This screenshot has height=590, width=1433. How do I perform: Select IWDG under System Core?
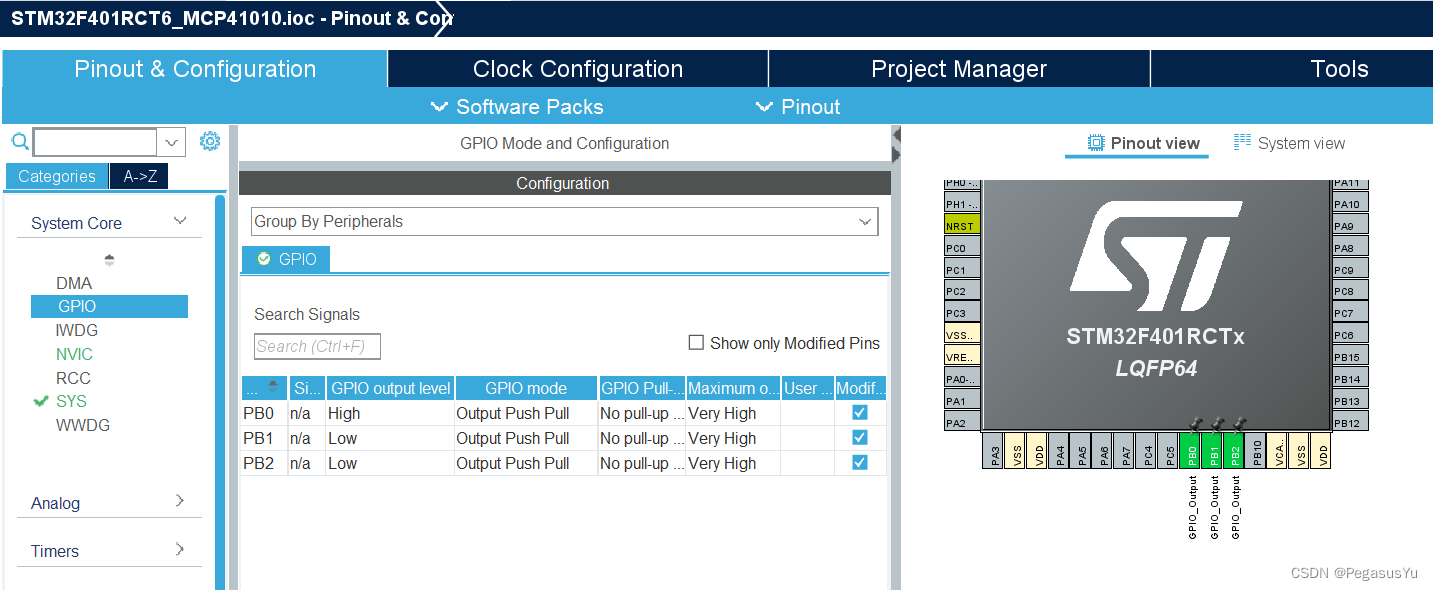[x=77, y=330]
